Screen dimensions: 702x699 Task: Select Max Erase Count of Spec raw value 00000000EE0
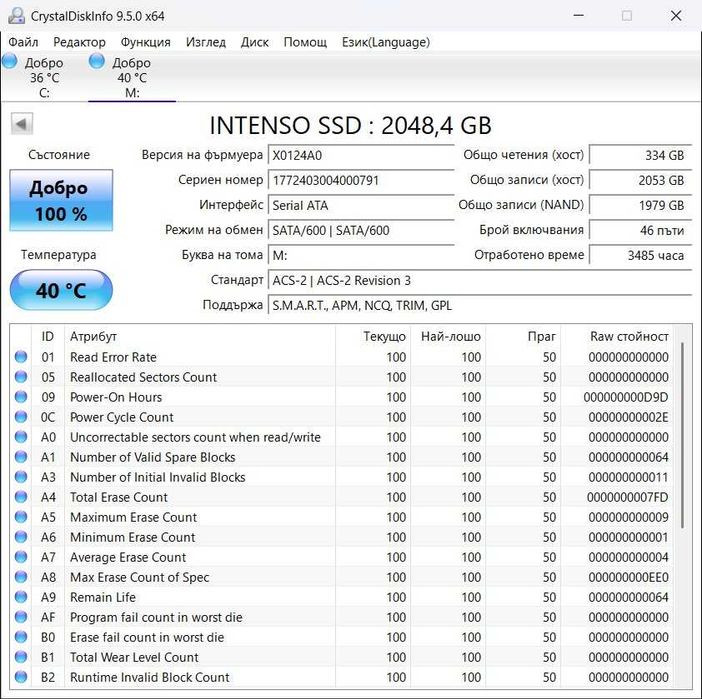point(628,577)
